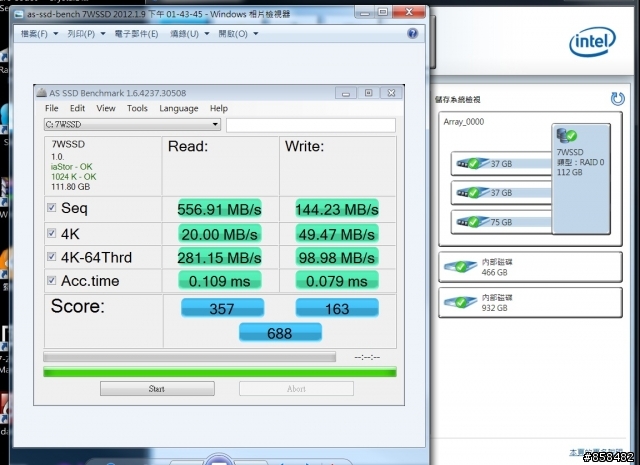The image size is (640, 465).
Task: Toggle the 4K test checkbox
Action: pos(51,233)
